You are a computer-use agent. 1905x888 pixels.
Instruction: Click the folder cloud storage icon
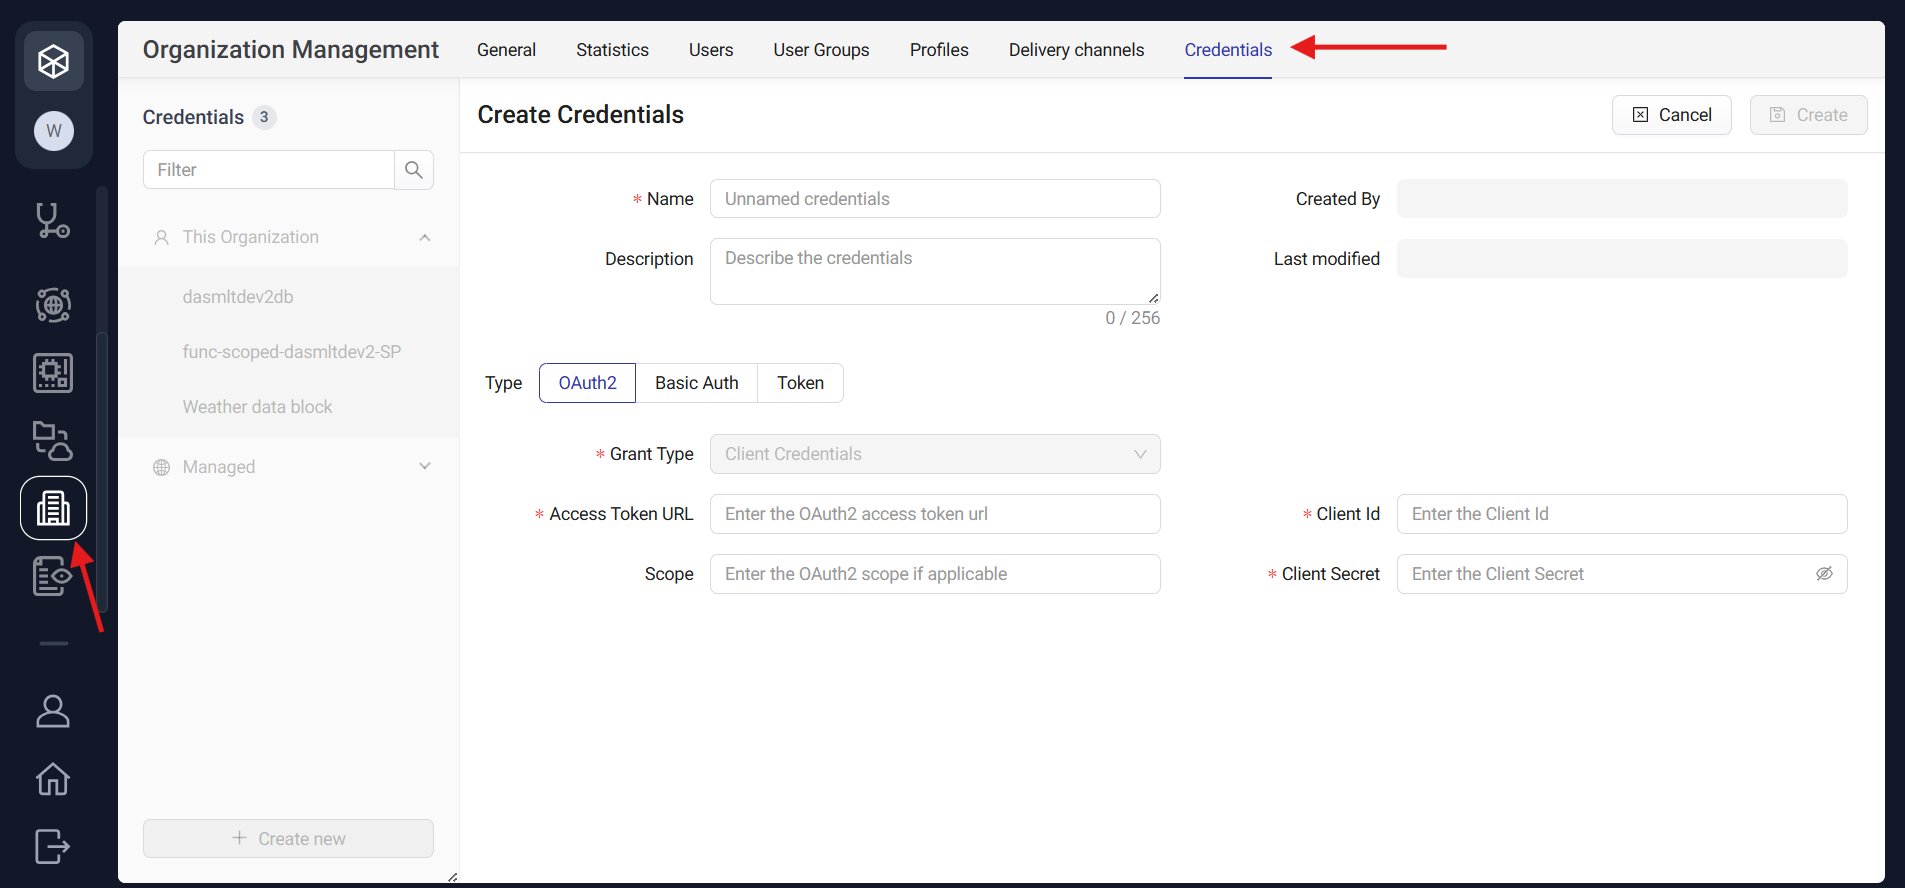pyautogui.click(x=53, y=441)
